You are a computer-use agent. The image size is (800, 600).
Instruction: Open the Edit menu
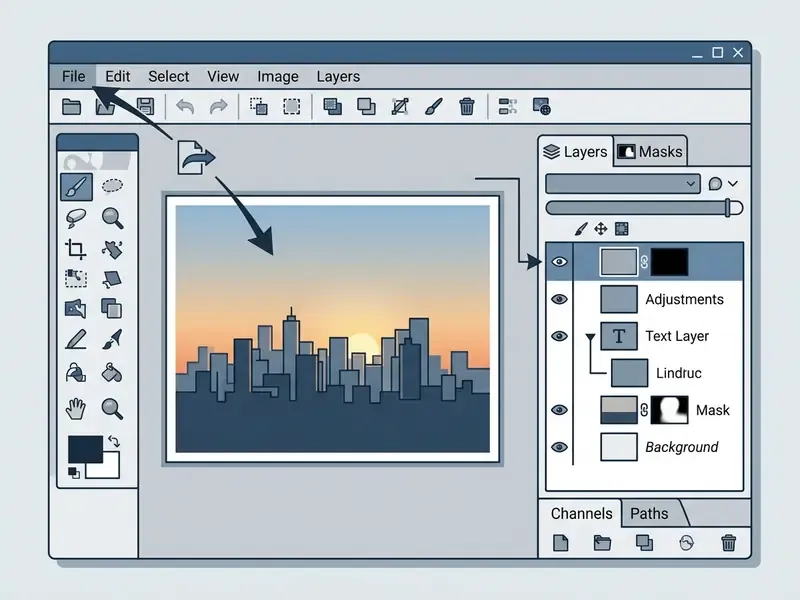[x=118, y=77]
